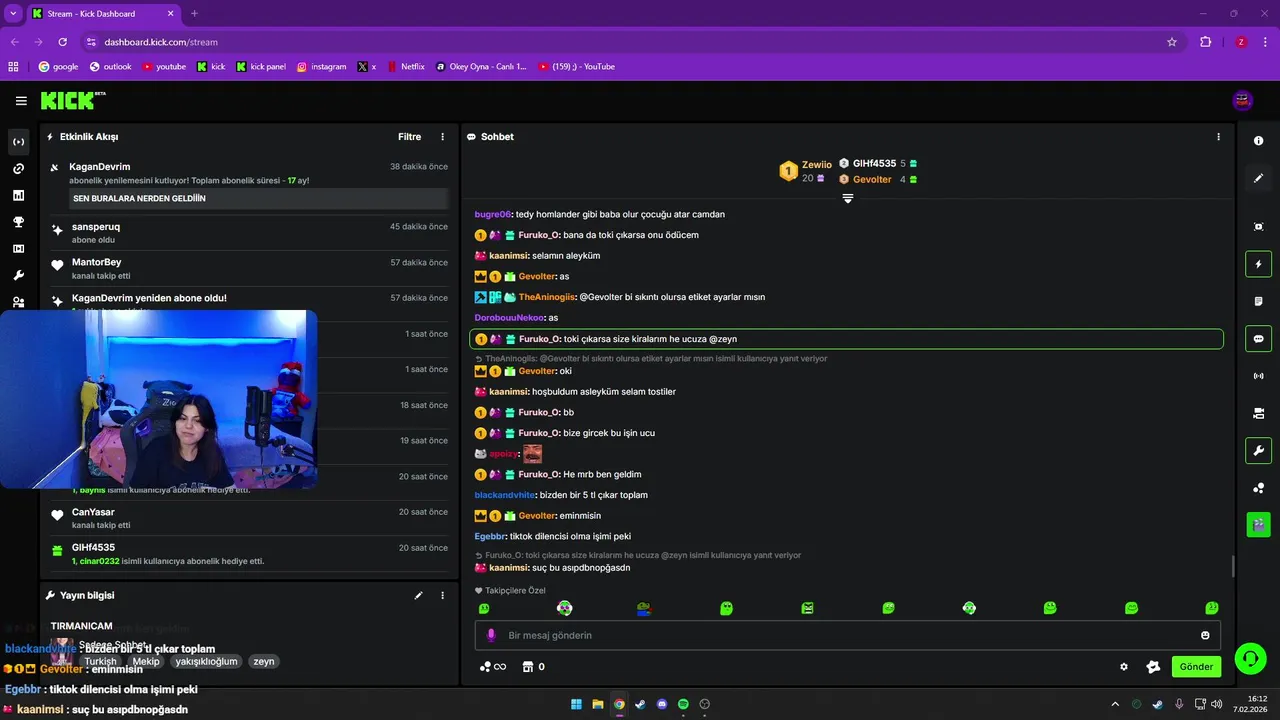Viewport: 1280px width, 720px height.
Task: Open the chain-link icon in left sidebar
Action: tap(18, 169)
